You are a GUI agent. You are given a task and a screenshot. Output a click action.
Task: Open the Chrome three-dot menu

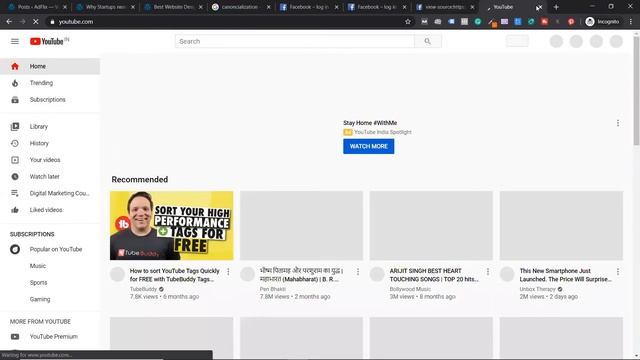point(631,22)
